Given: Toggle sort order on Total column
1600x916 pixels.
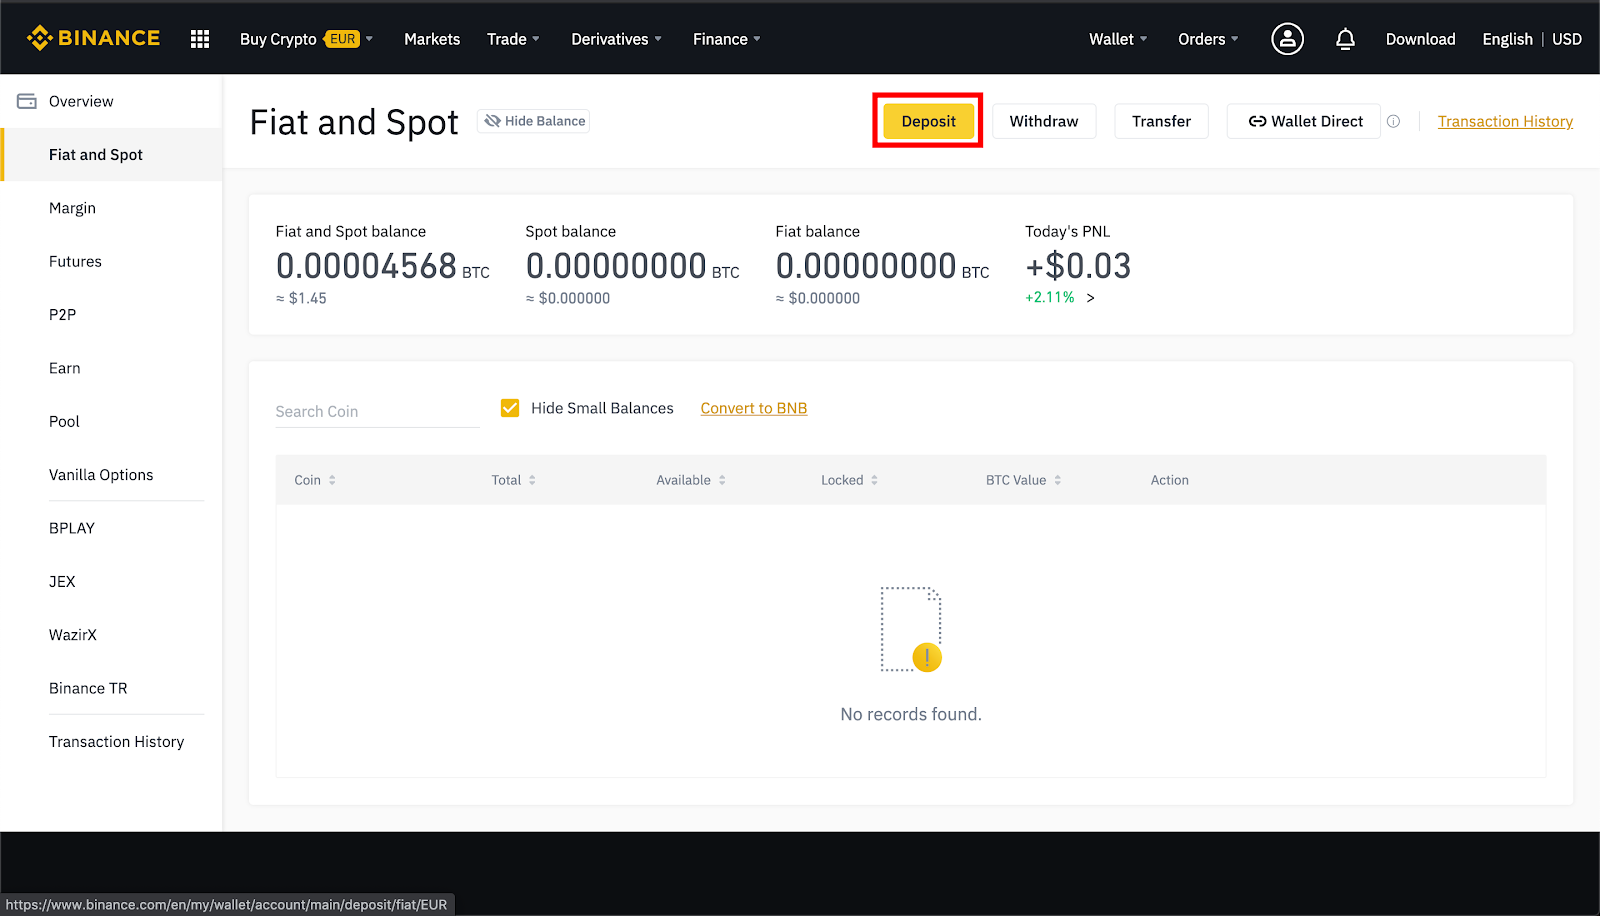Looking at the screenshot, I should 533,480.
